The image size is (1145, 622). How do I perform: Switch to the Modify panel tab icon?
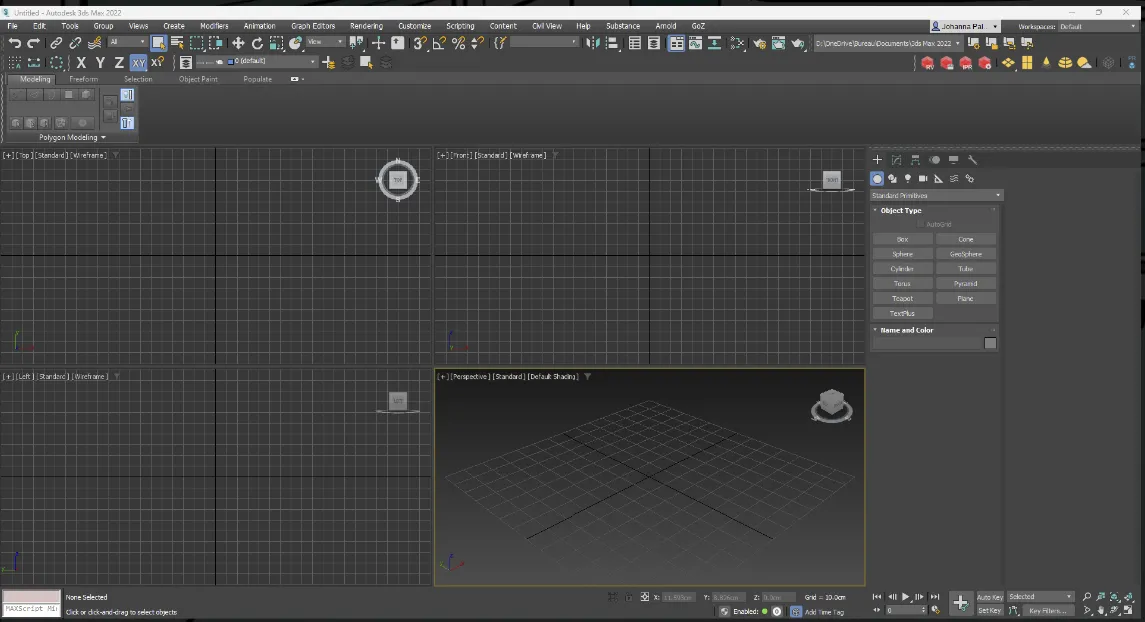(896, 159)
